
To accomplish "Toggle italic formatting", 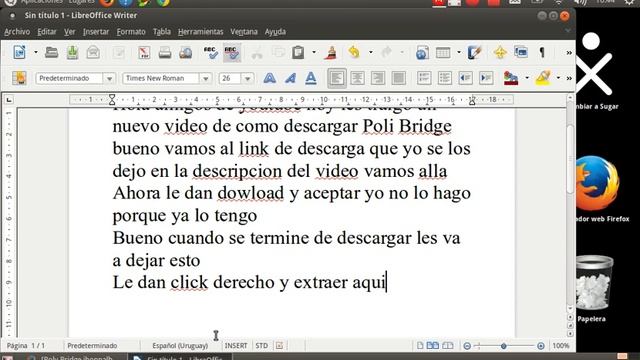I will [x=290, y=78].
